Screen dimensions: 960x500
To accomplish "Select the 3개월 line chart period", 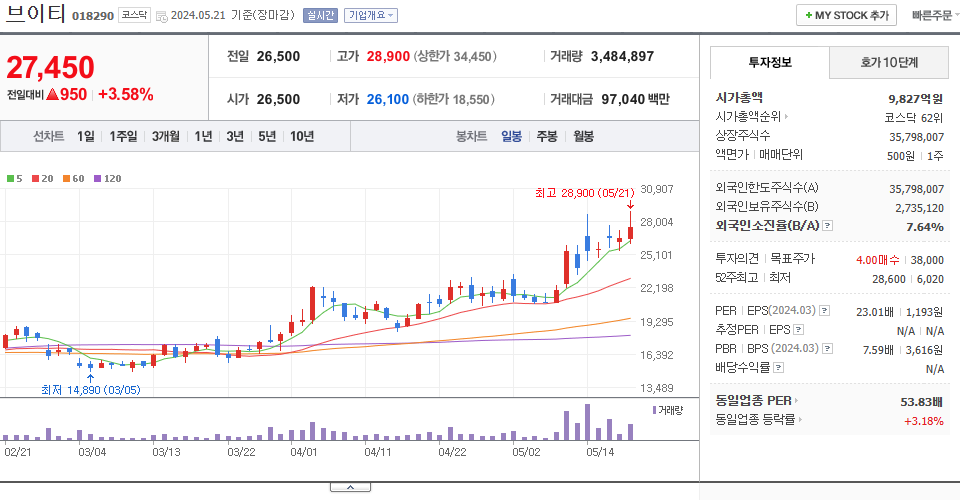I will coord(166,136).
